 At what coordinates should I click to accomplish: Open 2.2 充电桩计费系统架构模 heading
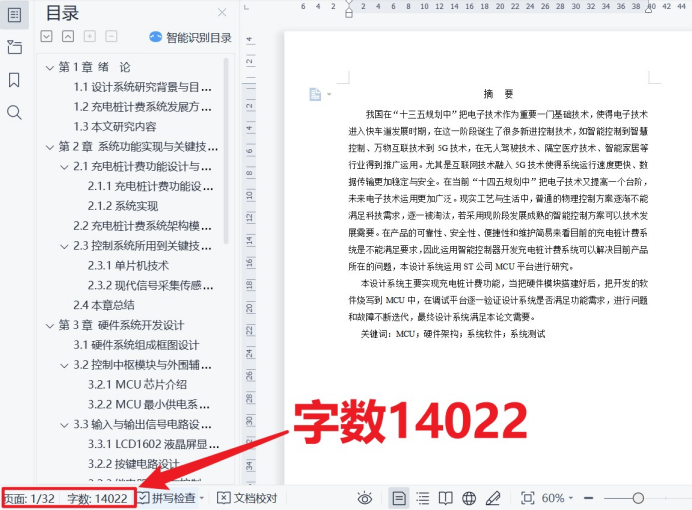click(142, 226)
